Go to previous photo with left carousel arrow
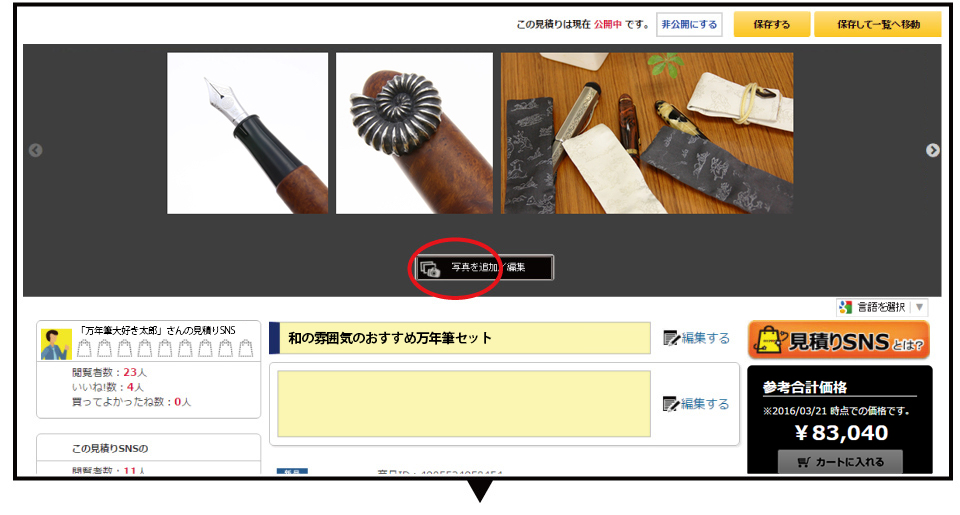 tap(36, 150)
